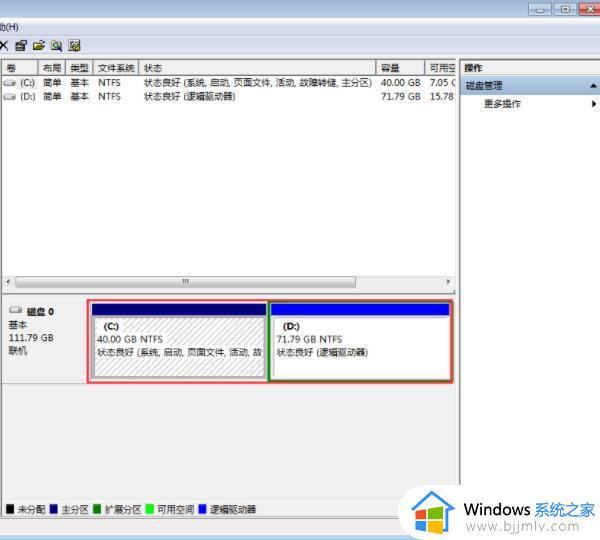Sort by the 布局 column header

(52, 68)
